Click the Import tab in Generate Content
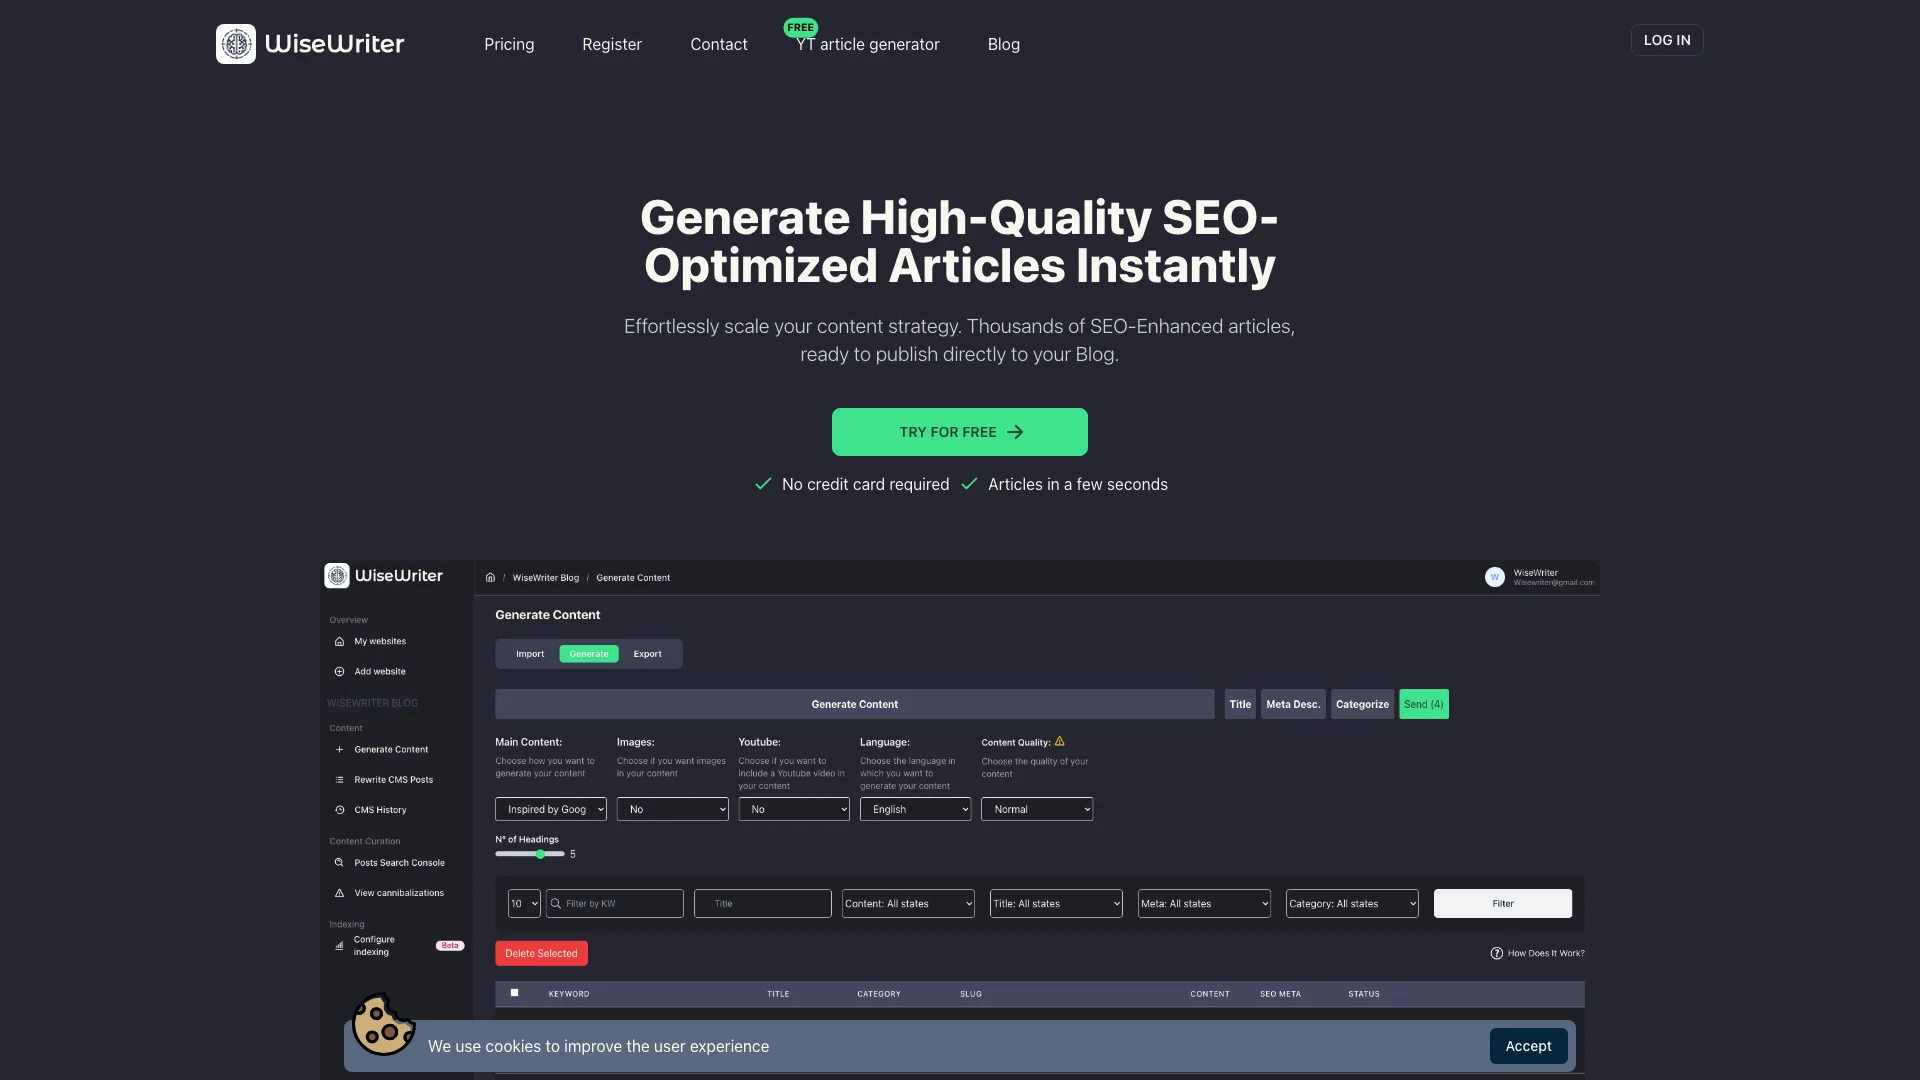This screenshot has width=1920, height=1080. [530, 653]
